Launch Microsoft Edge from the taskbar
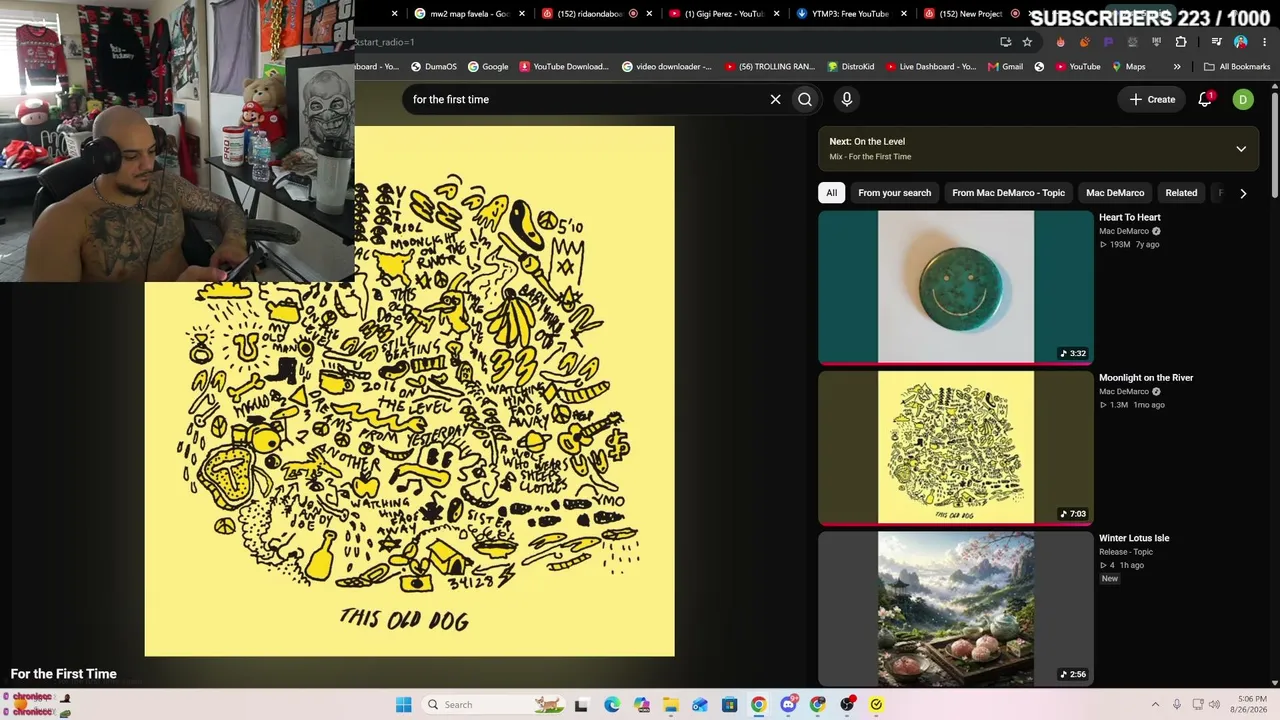This screenshot has width=1280, height=720. [611, 705]
